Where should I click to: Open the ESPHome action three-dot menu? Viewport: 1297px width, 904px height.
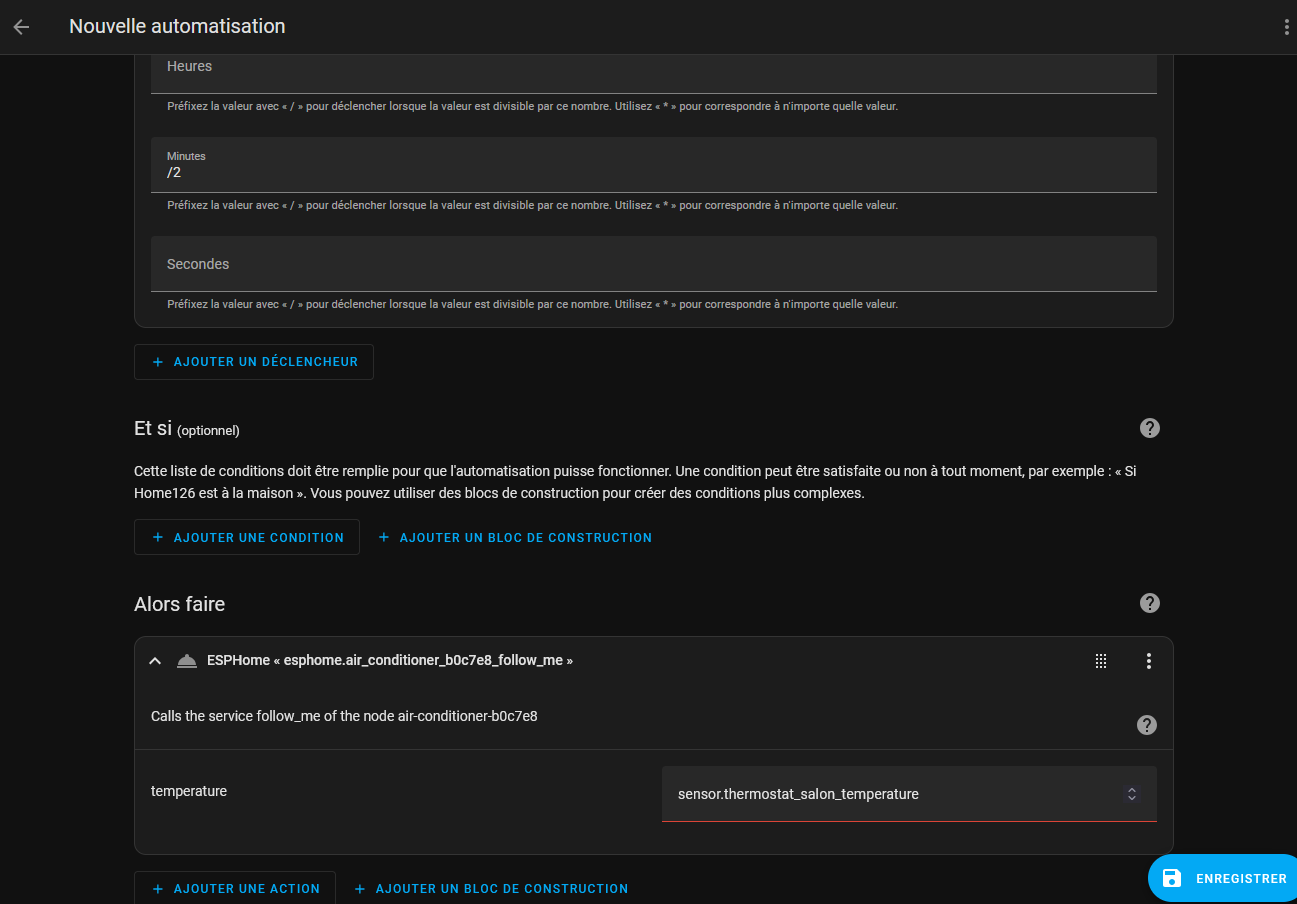tap(1148, 661)
